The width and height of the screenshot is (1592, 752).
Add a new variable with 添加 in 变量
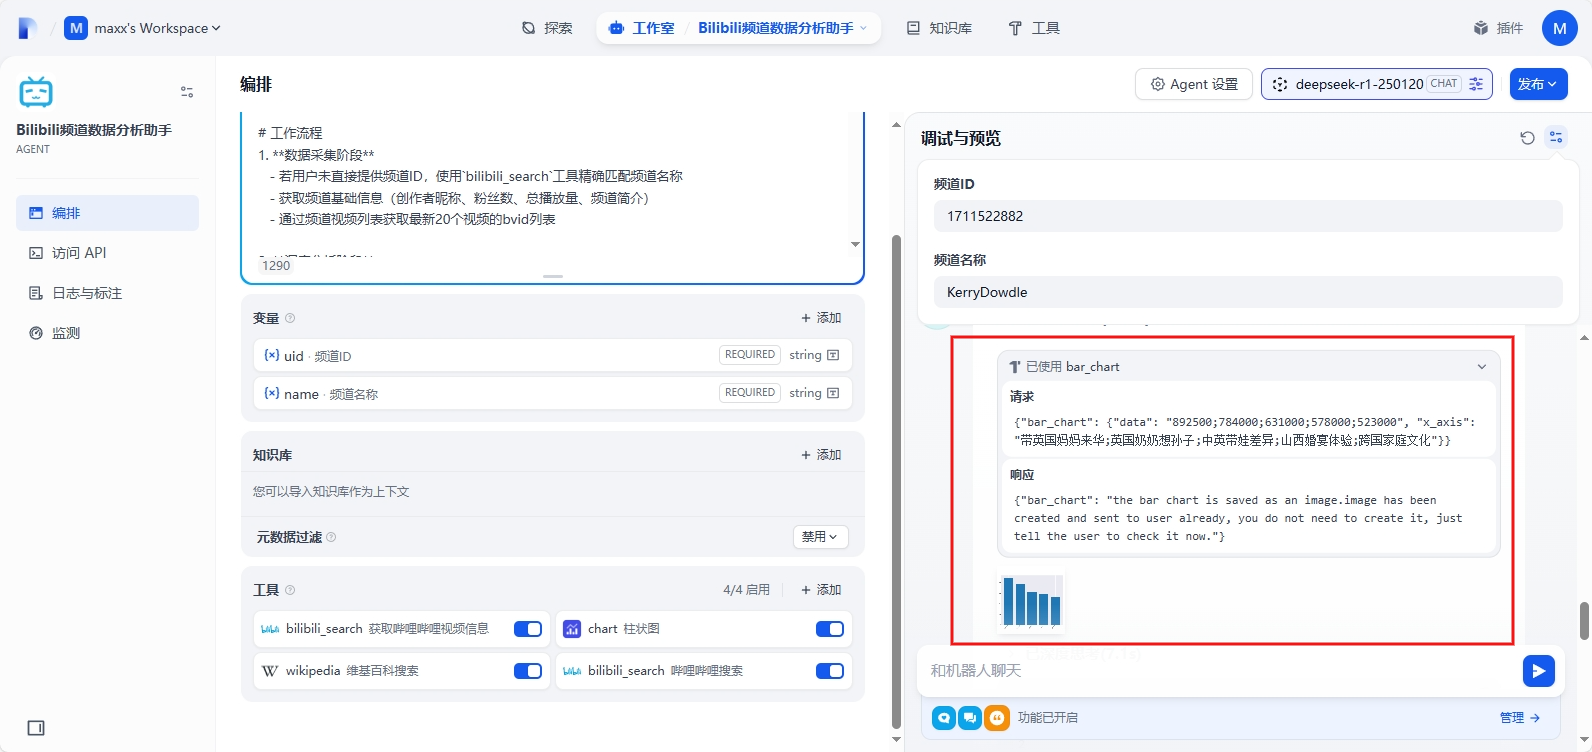coord(821,318)
